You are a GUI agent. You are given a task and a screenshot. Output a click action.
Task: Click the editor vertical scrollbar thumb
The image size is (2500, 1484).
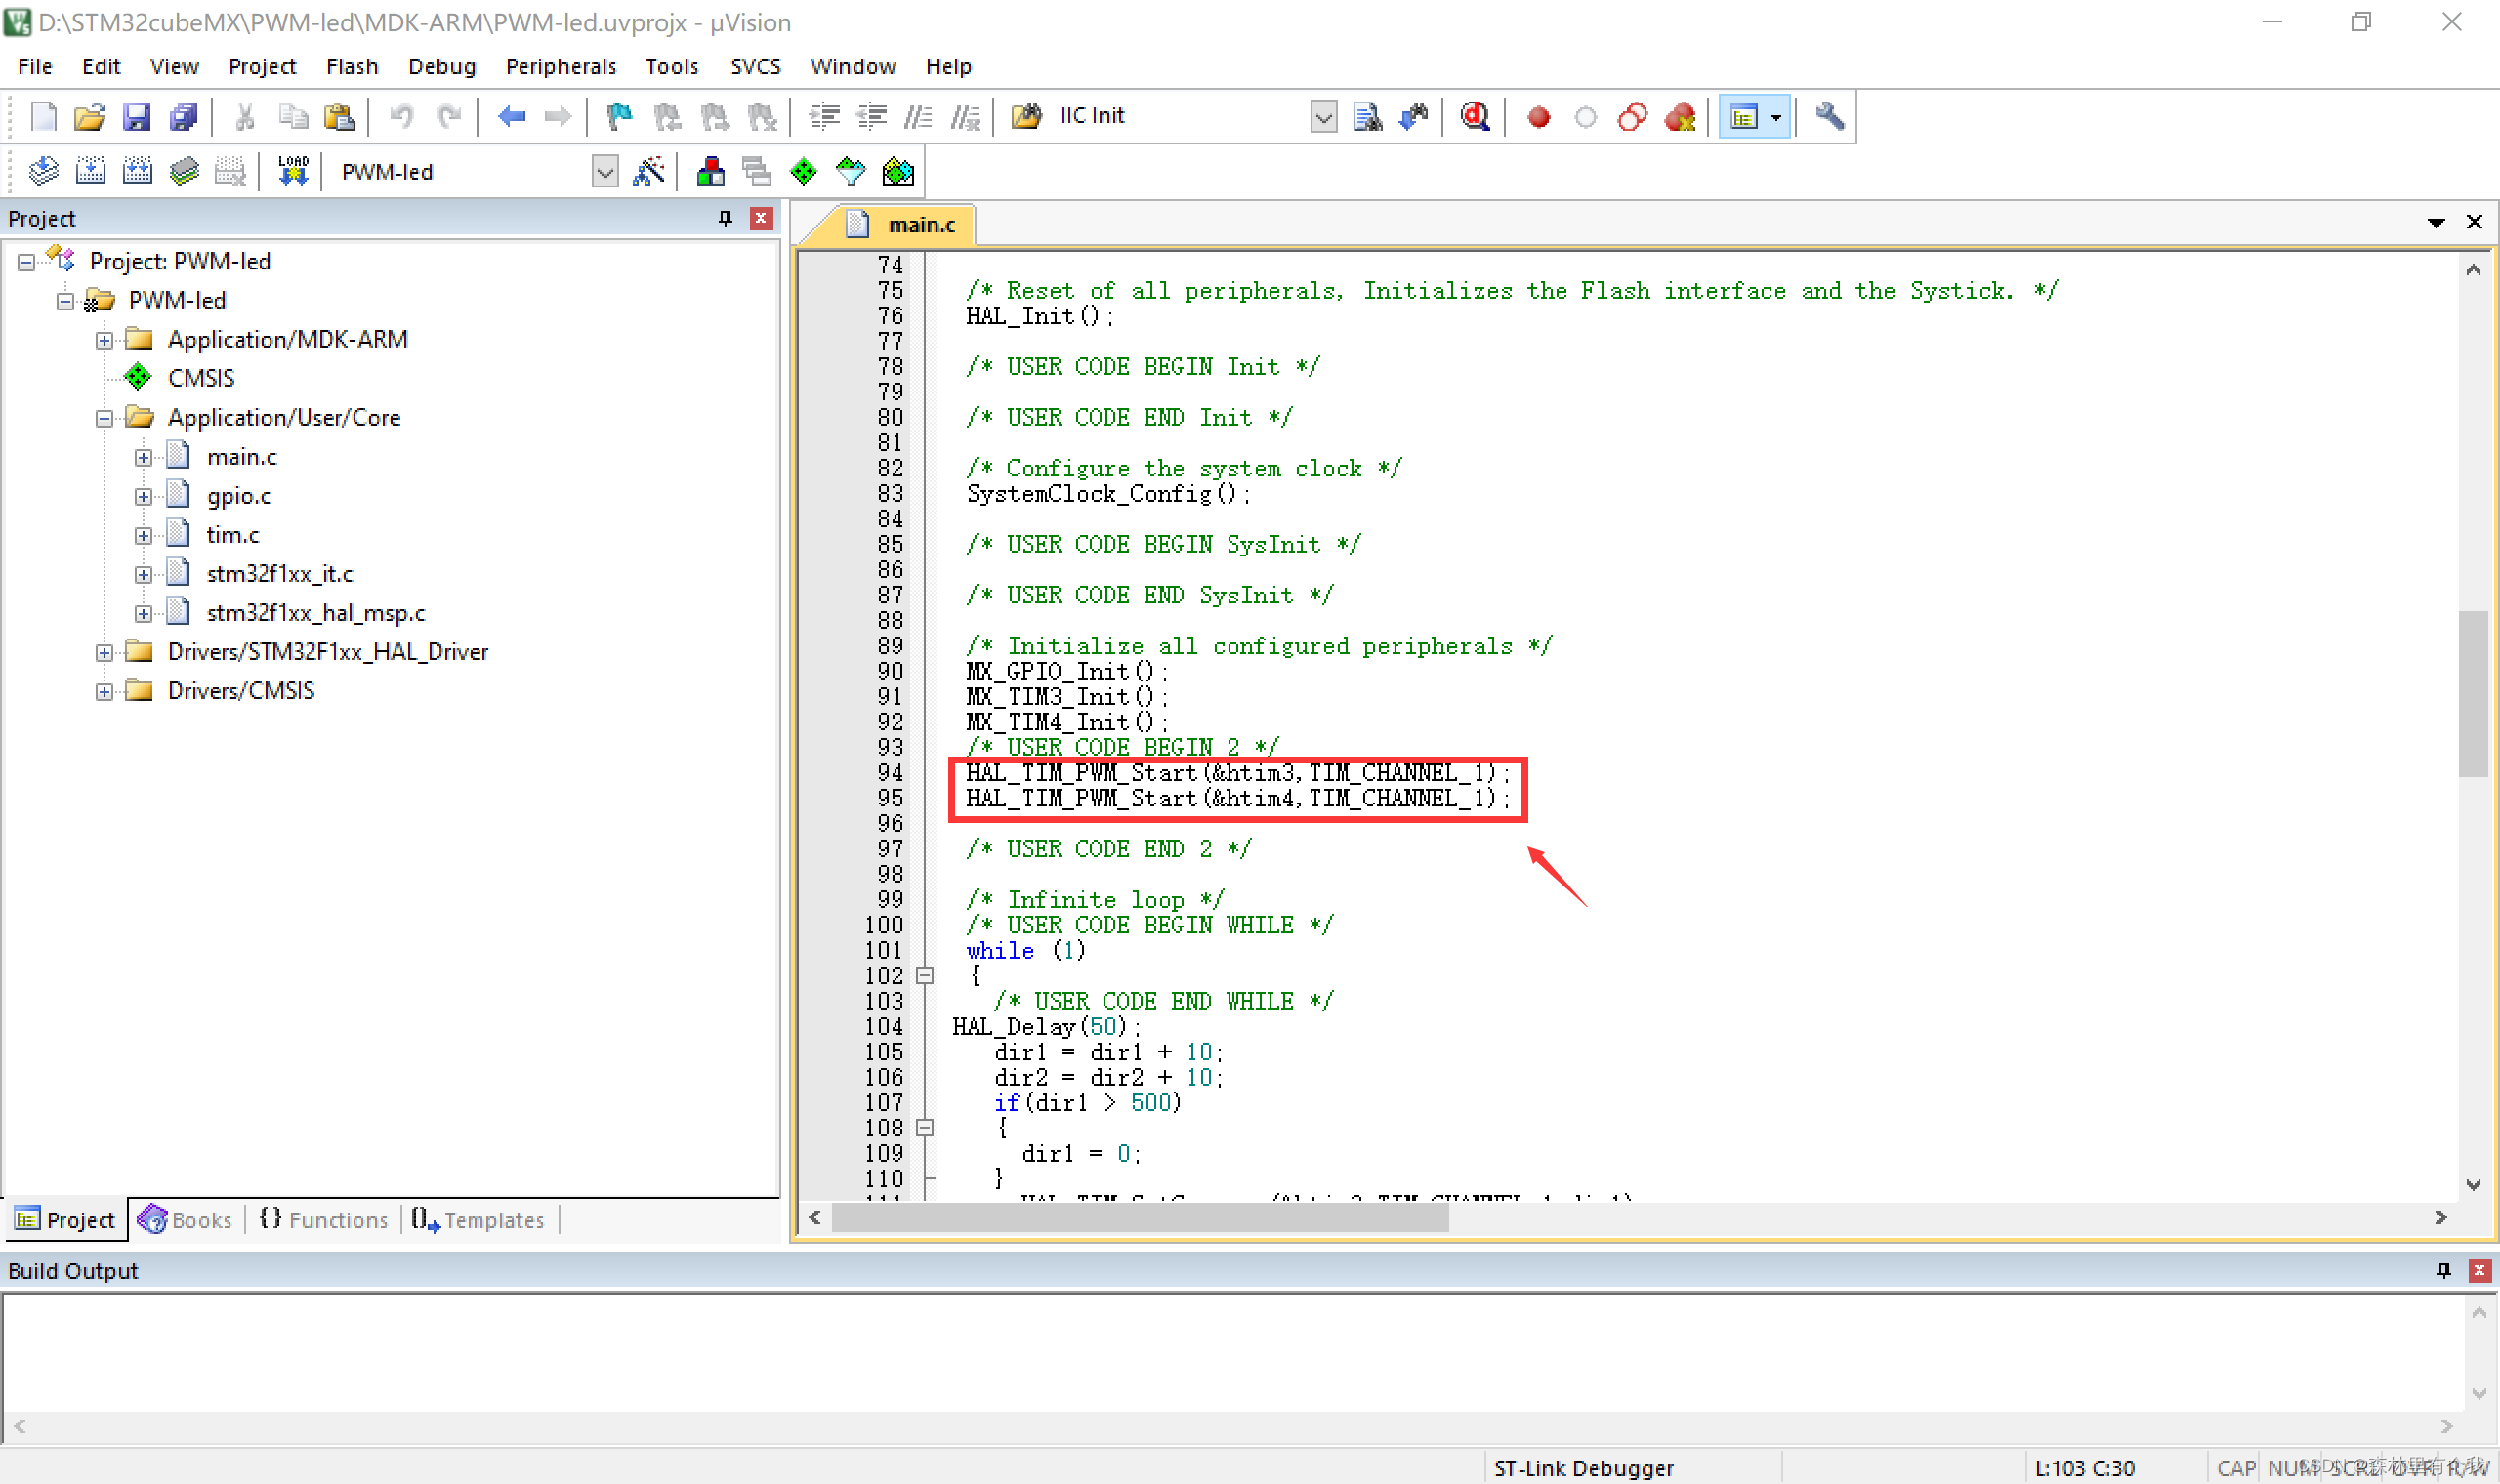tap(2472, 694)
